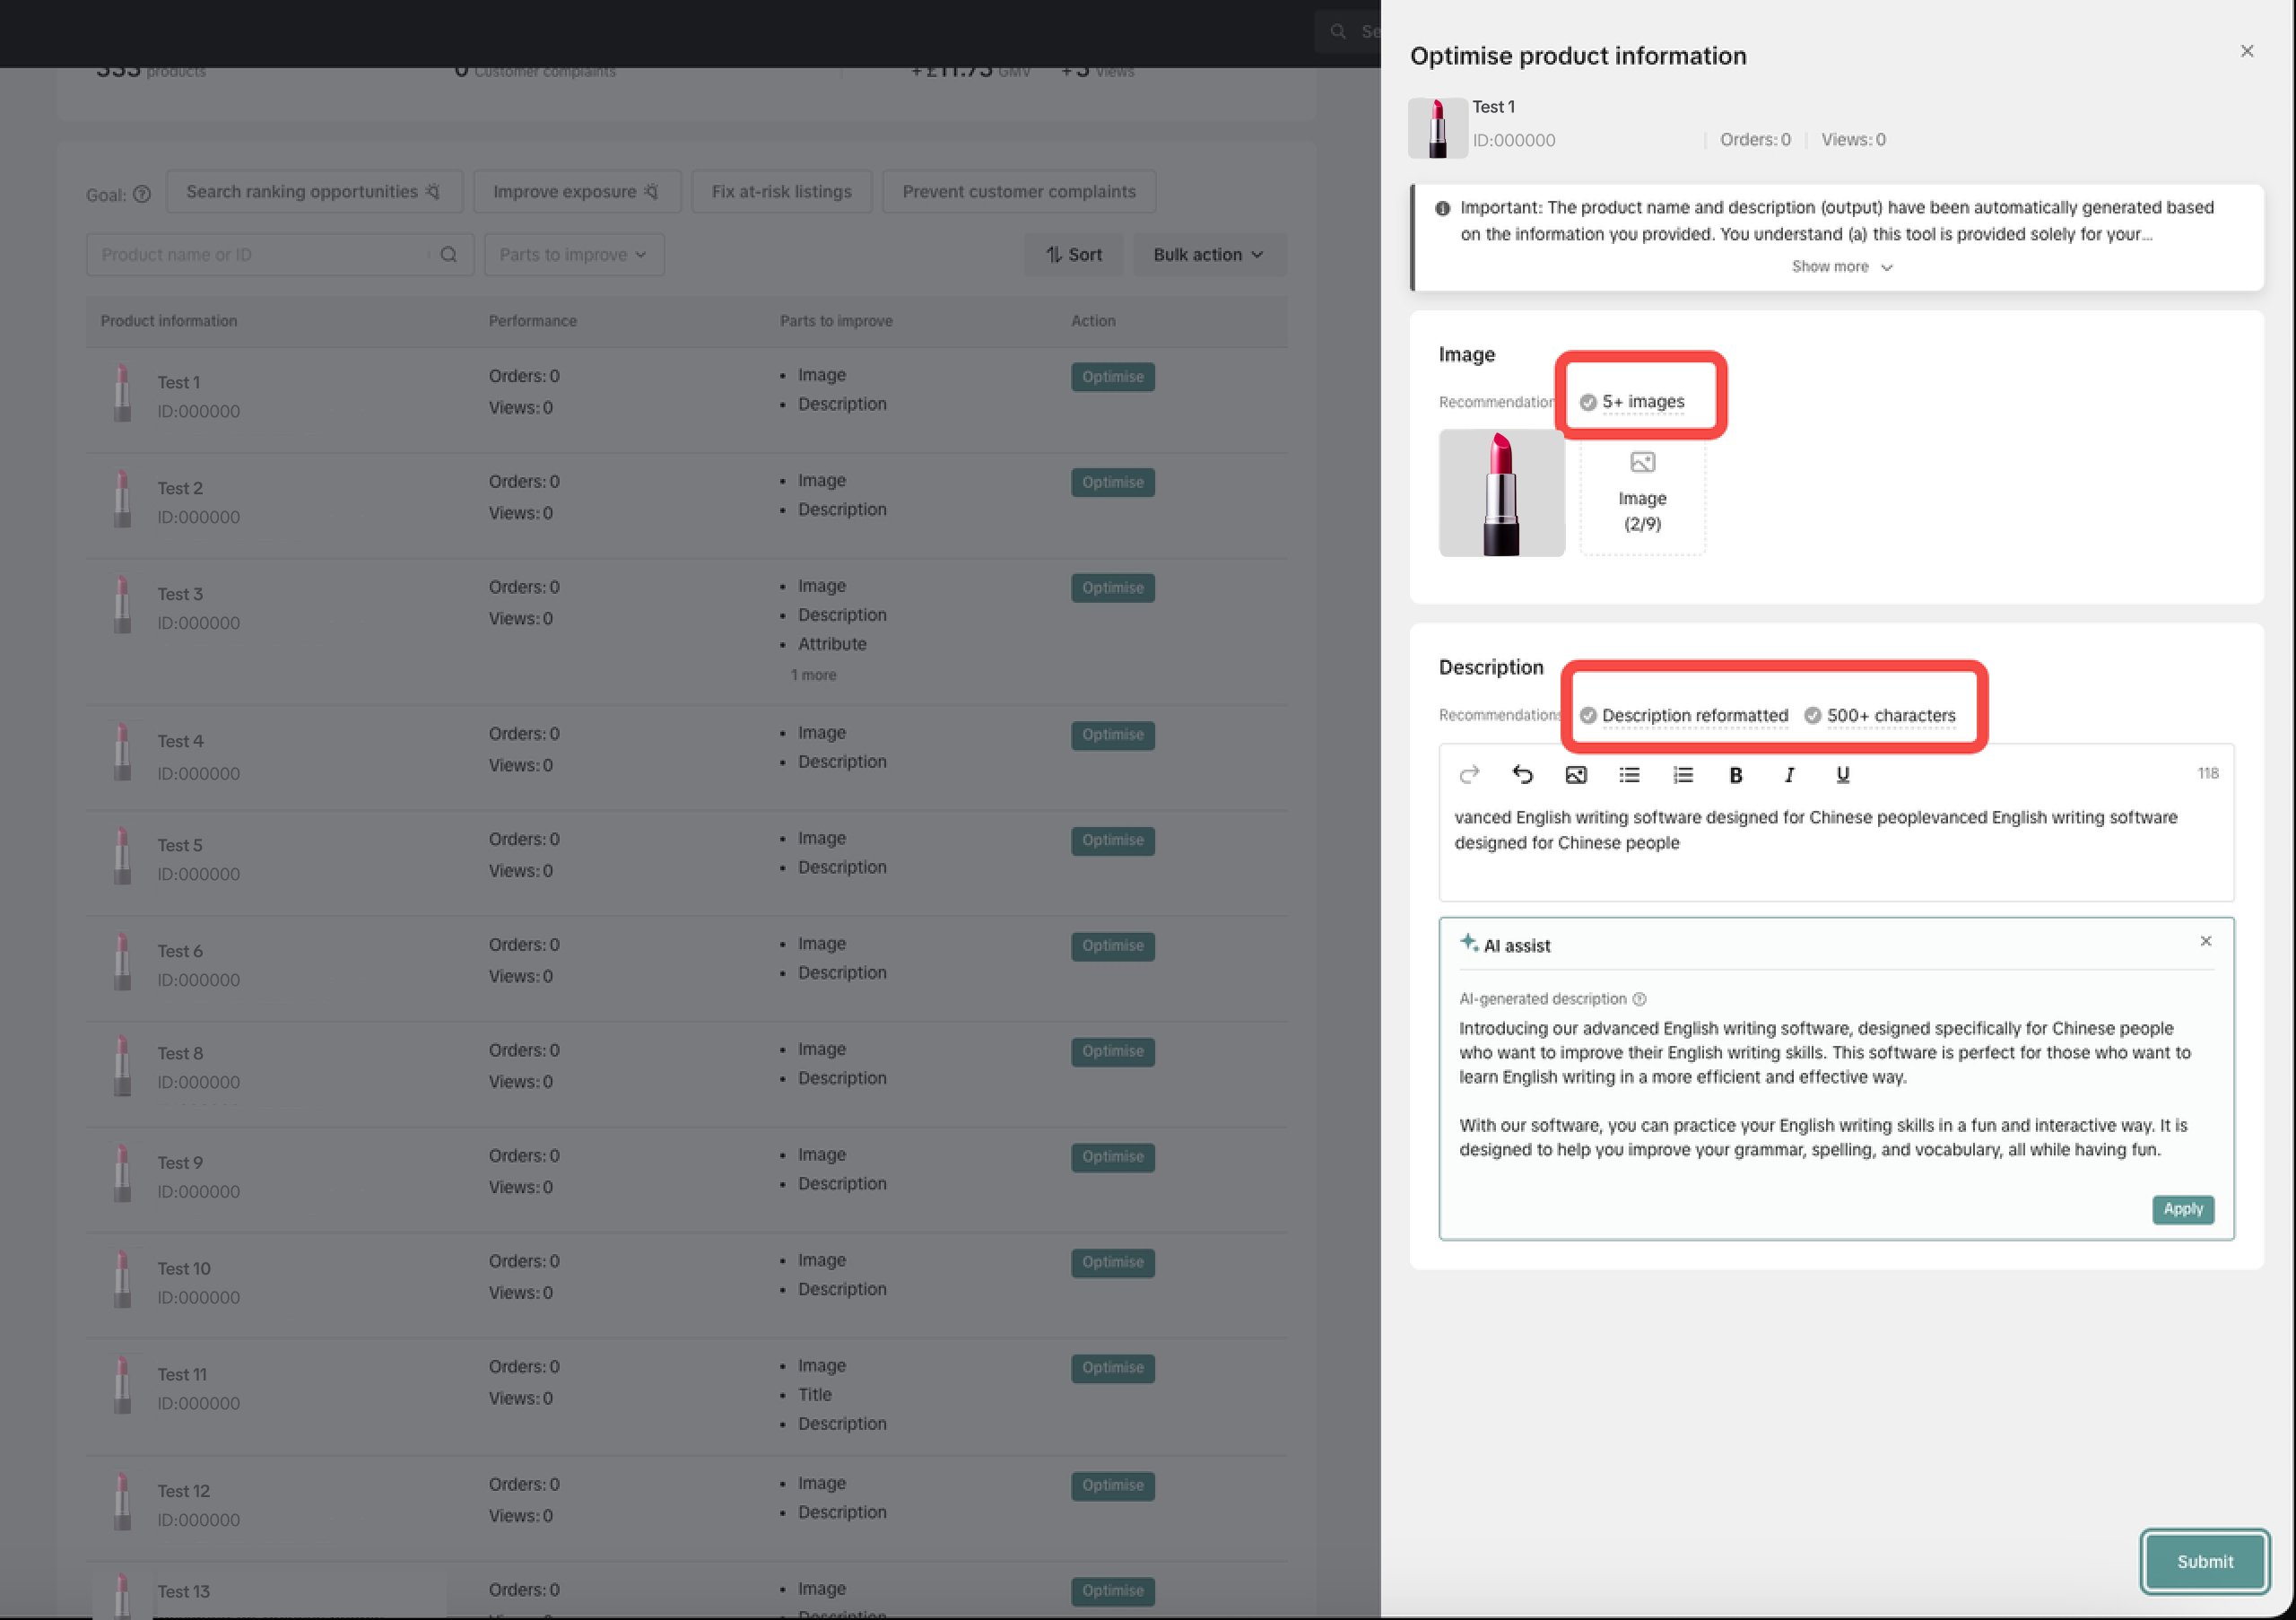Apply the AI-generated description
The height and width of the screenshot is (1620, 2296).
coord(2182,1209)
